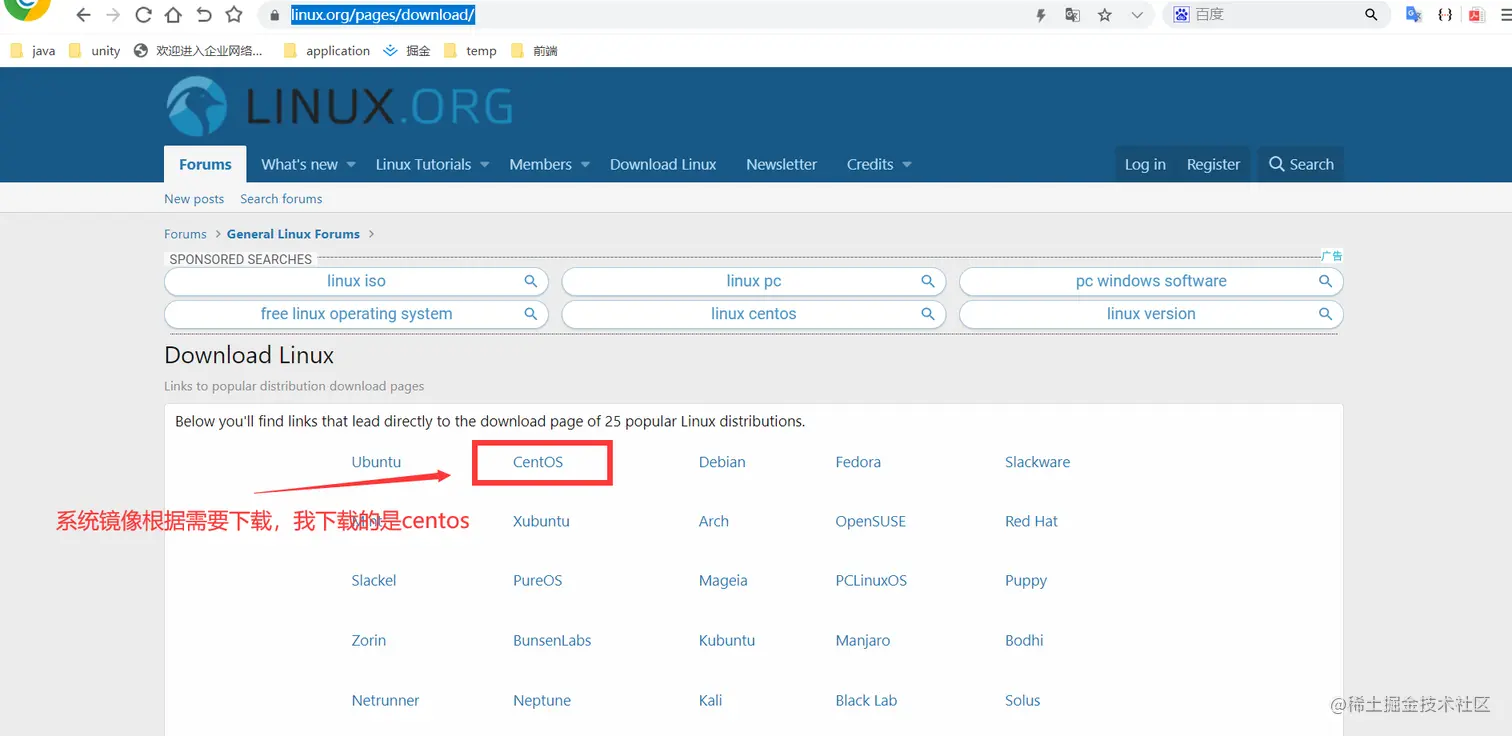The image size is (1512, 736).
Task: Click the linux centos sponsored search
Action: pos(754,314)
